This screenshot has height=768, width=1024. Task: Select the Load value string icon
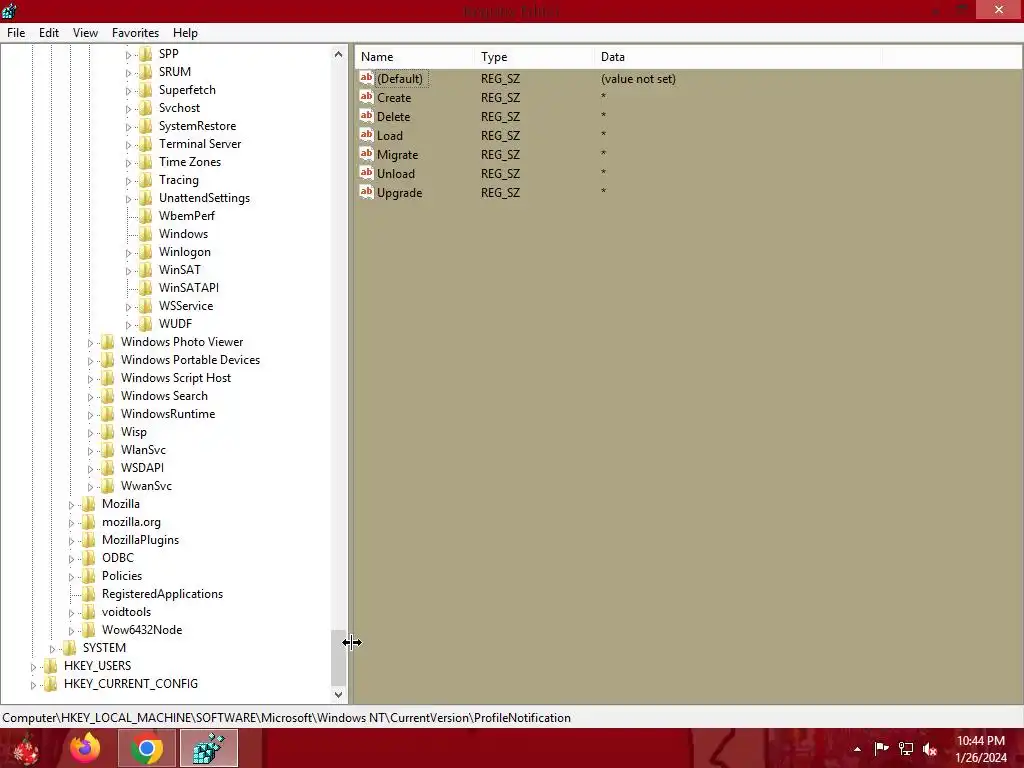(366, 135)
